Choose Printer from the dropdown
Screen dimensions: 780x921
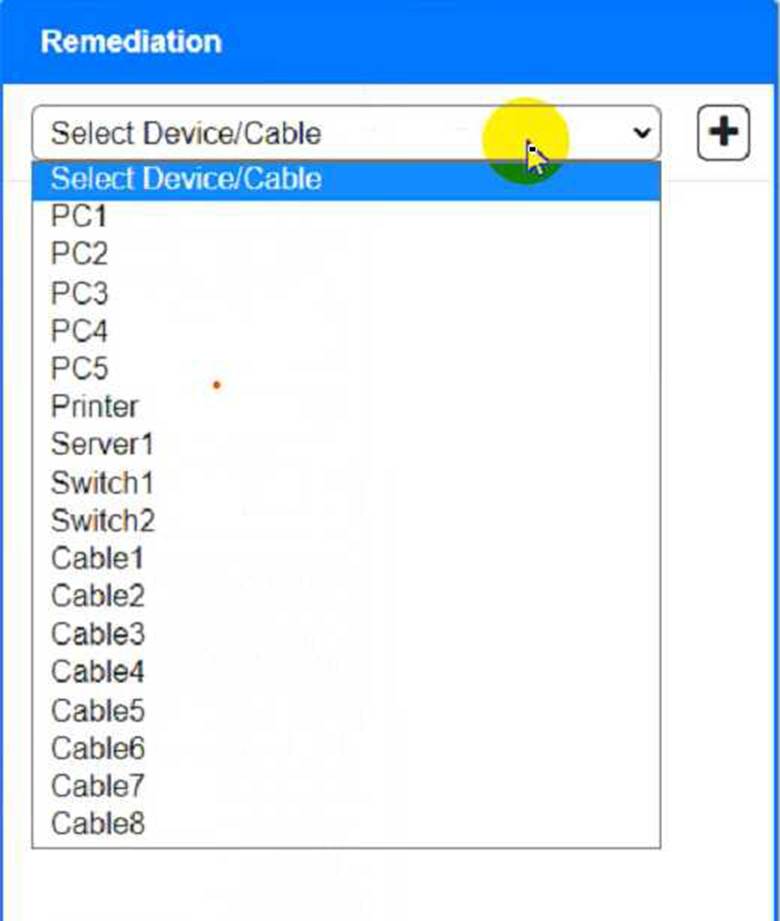[347, 406]
